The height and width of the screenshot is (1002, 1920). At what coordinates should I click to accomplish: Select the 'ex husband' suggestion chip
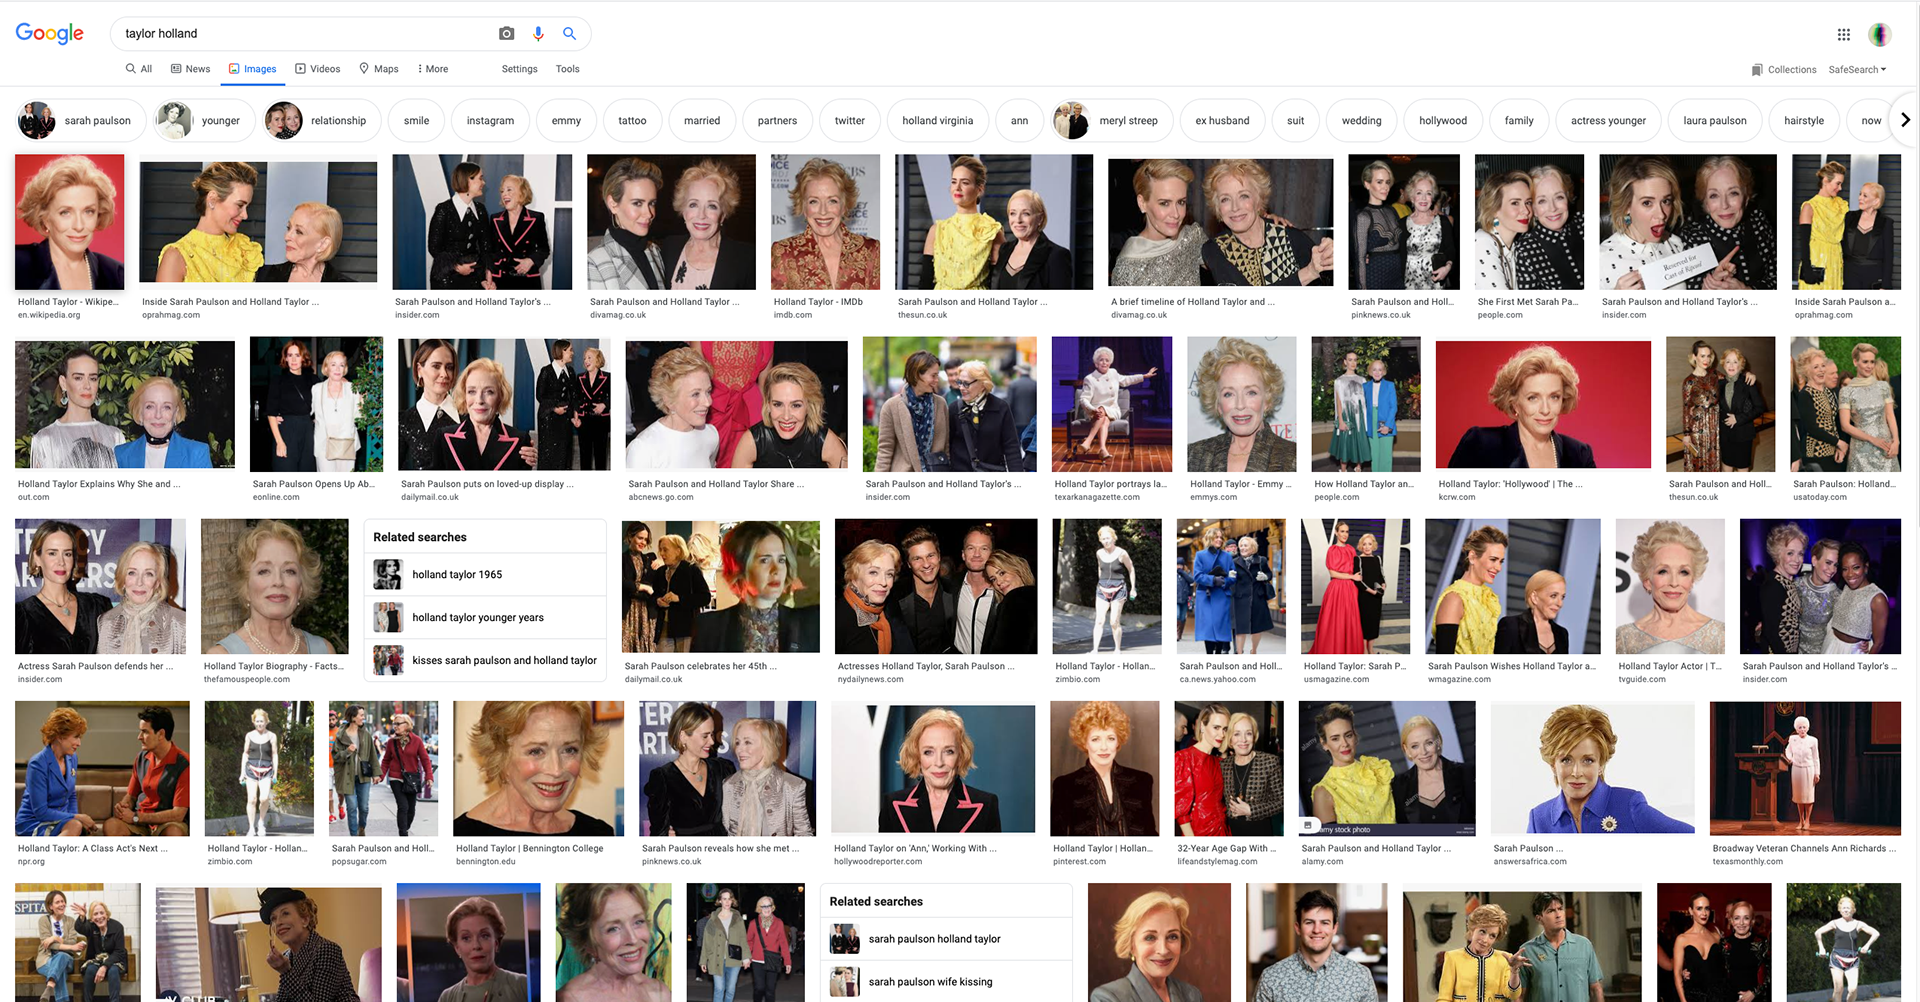coord(1222,121)
